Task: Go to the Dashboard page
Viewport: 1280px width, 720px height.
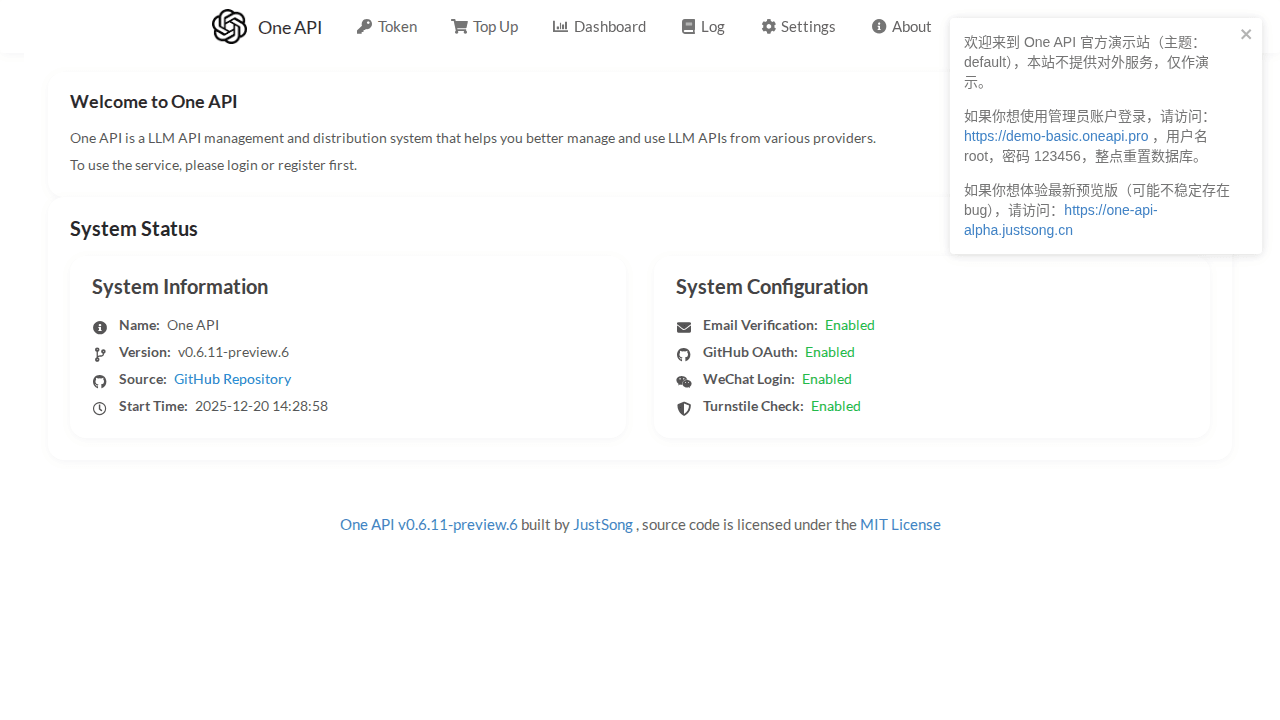Action: click(x=599, y=27)
